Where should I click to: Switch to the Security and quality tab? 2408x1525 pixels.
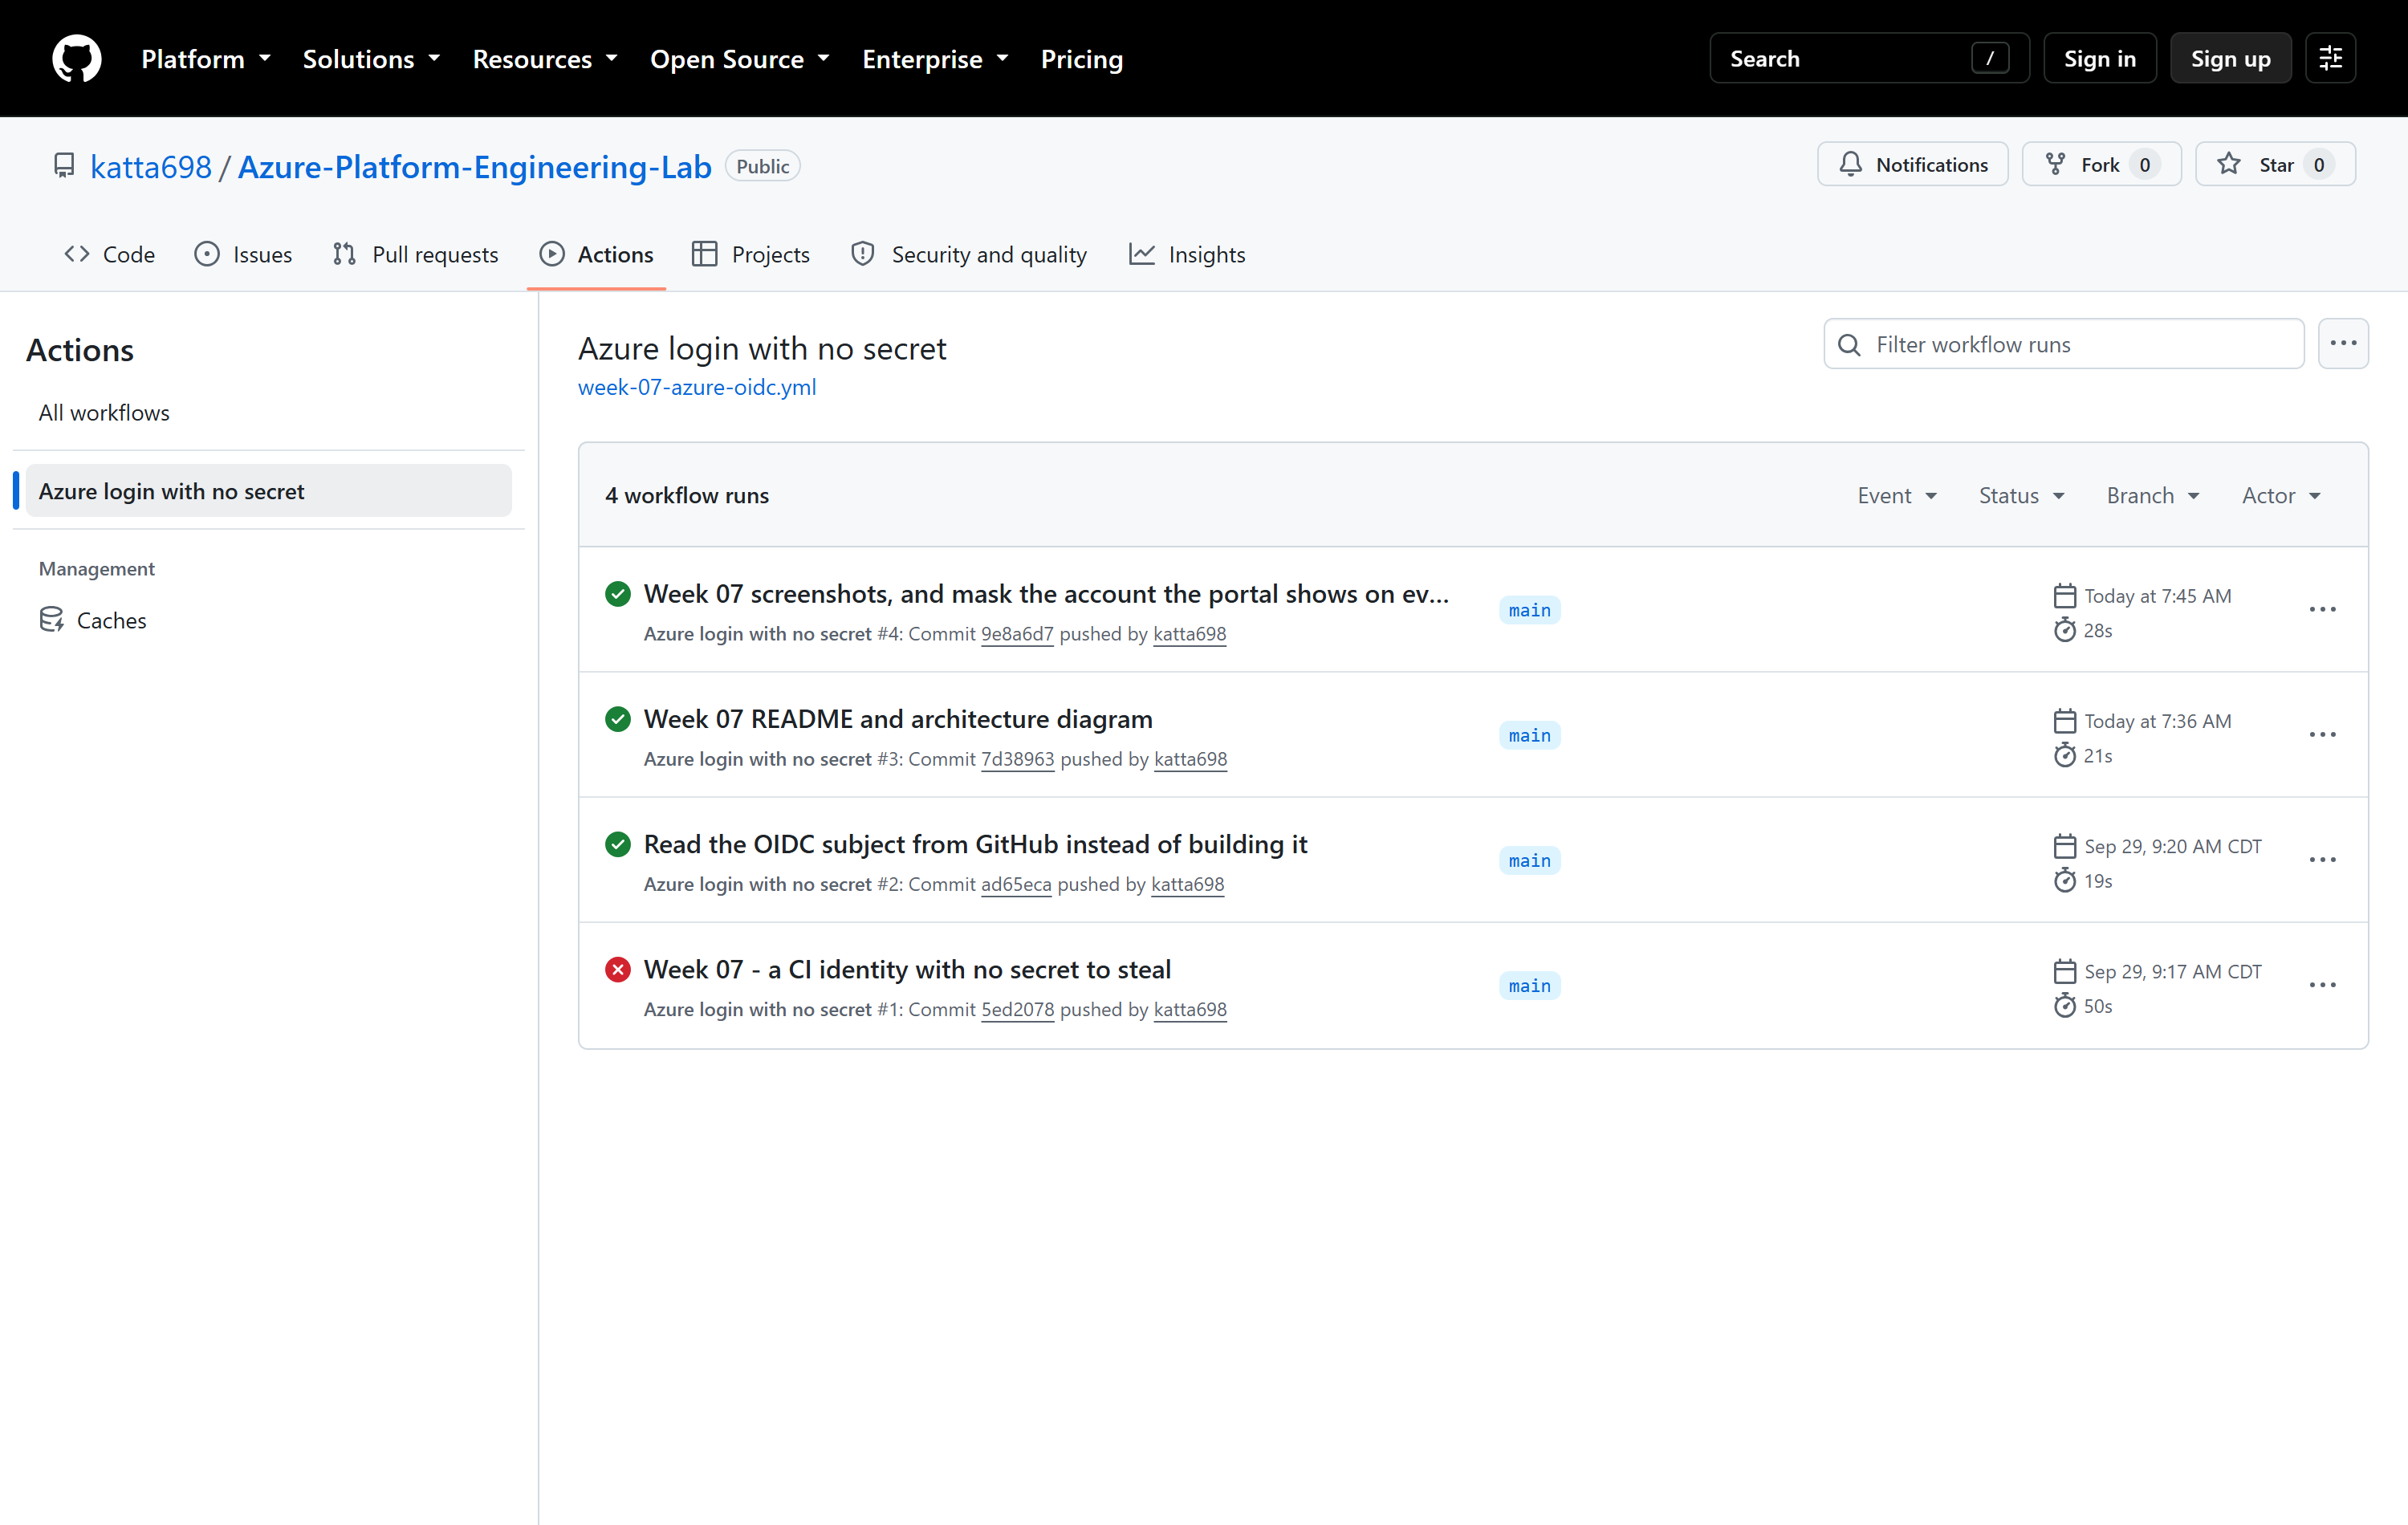(x=969, y=254)
